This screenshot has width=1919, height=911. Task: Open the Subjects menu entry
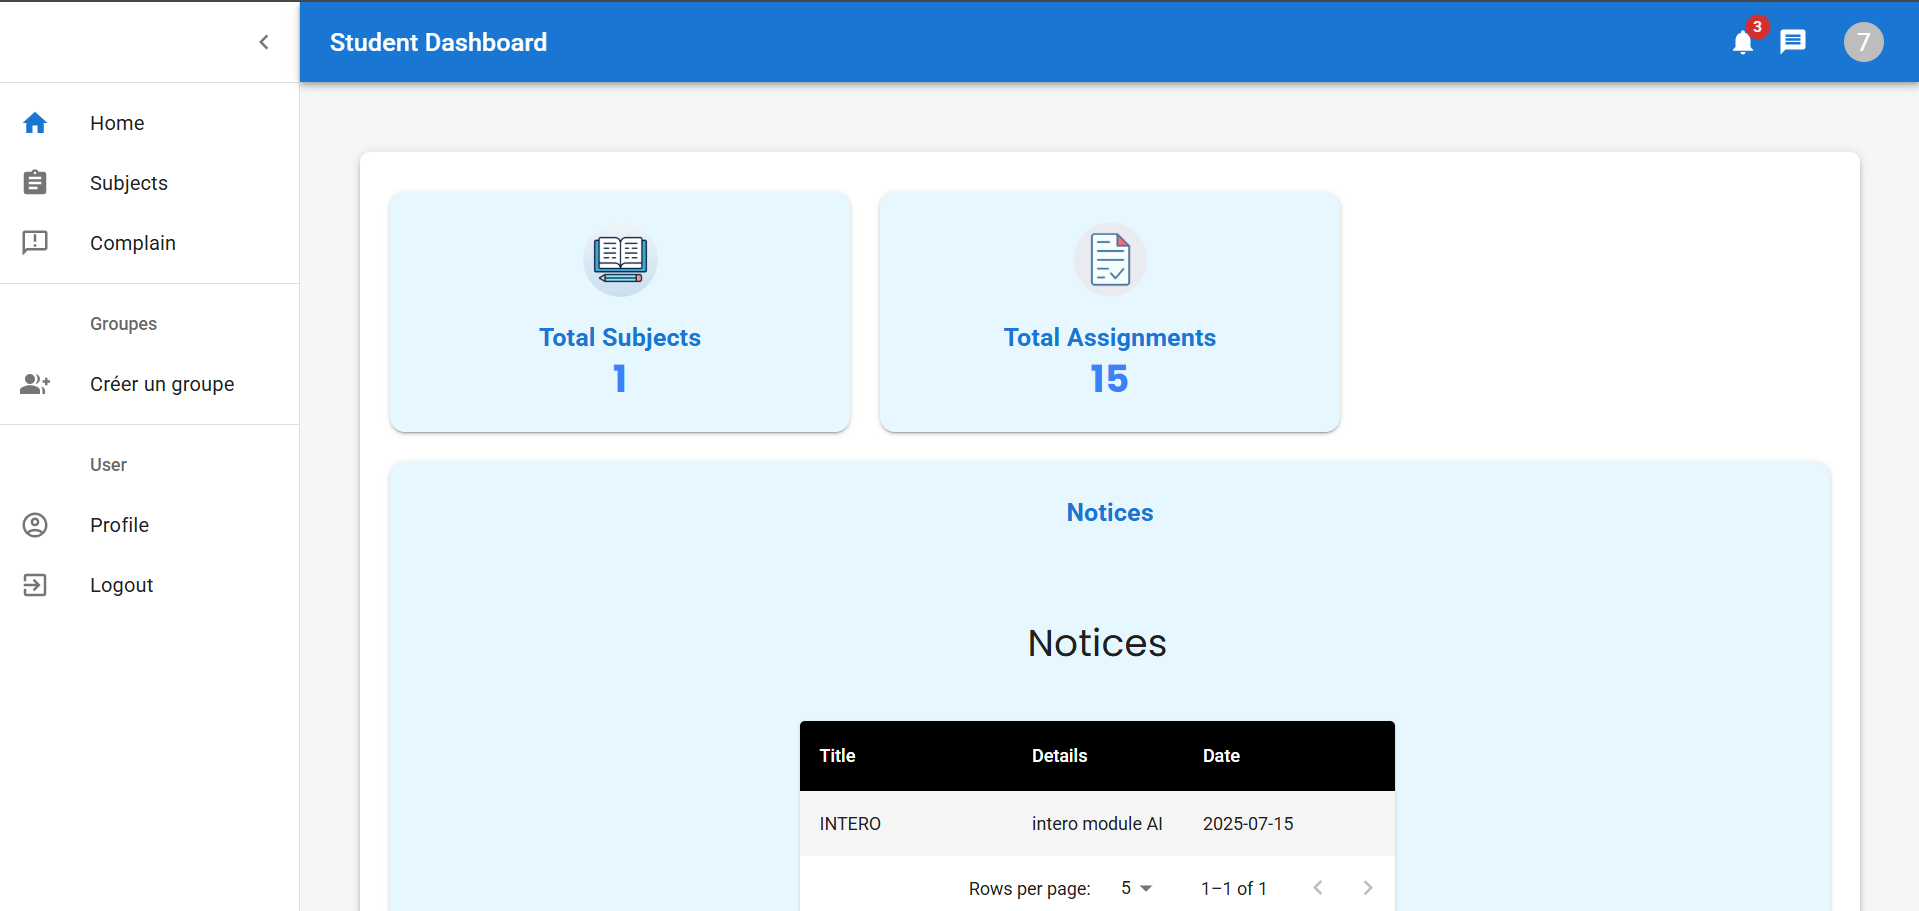pos(129,183)
